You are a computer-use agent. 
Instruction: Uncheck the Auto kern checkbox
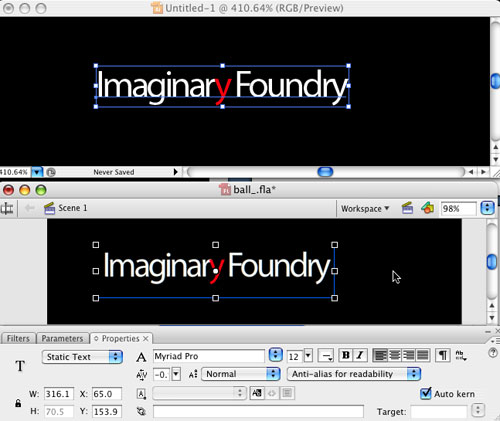[426, 393]
